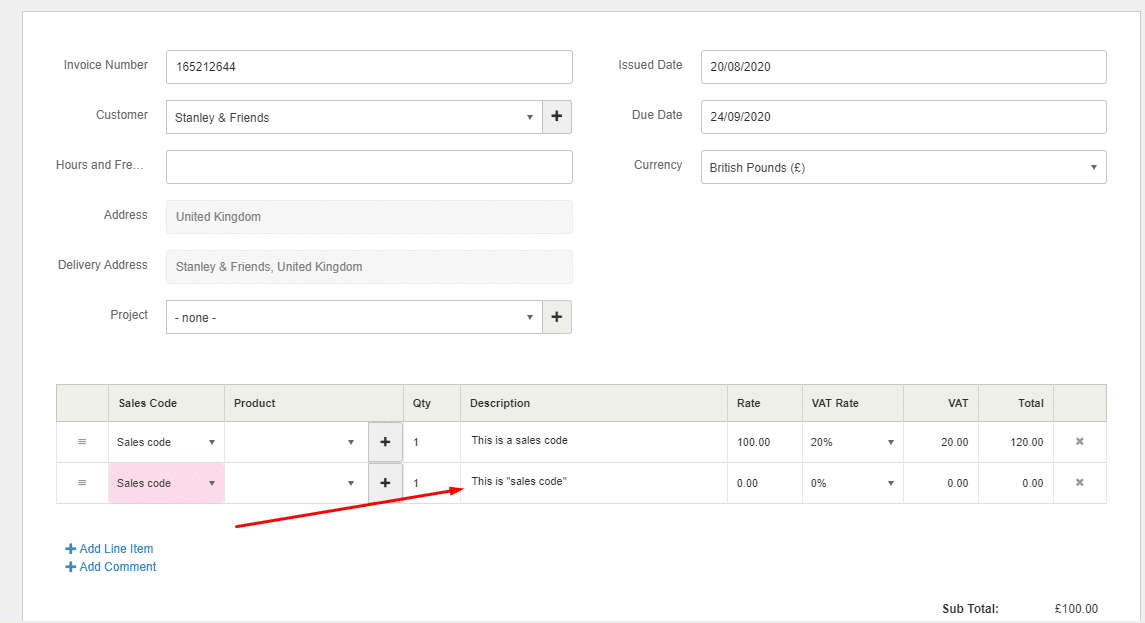Open the Project dropdown showing none

354,317
